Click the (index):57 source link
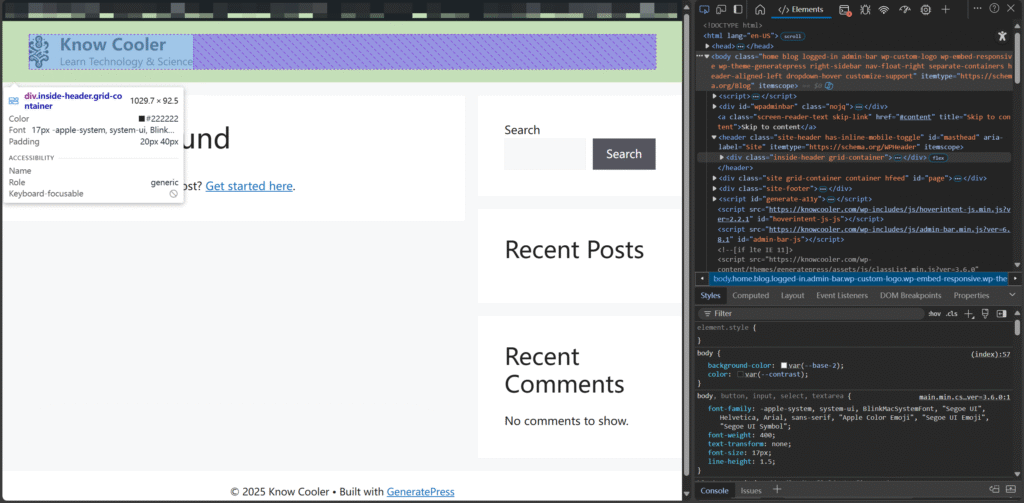 point(991,354)
